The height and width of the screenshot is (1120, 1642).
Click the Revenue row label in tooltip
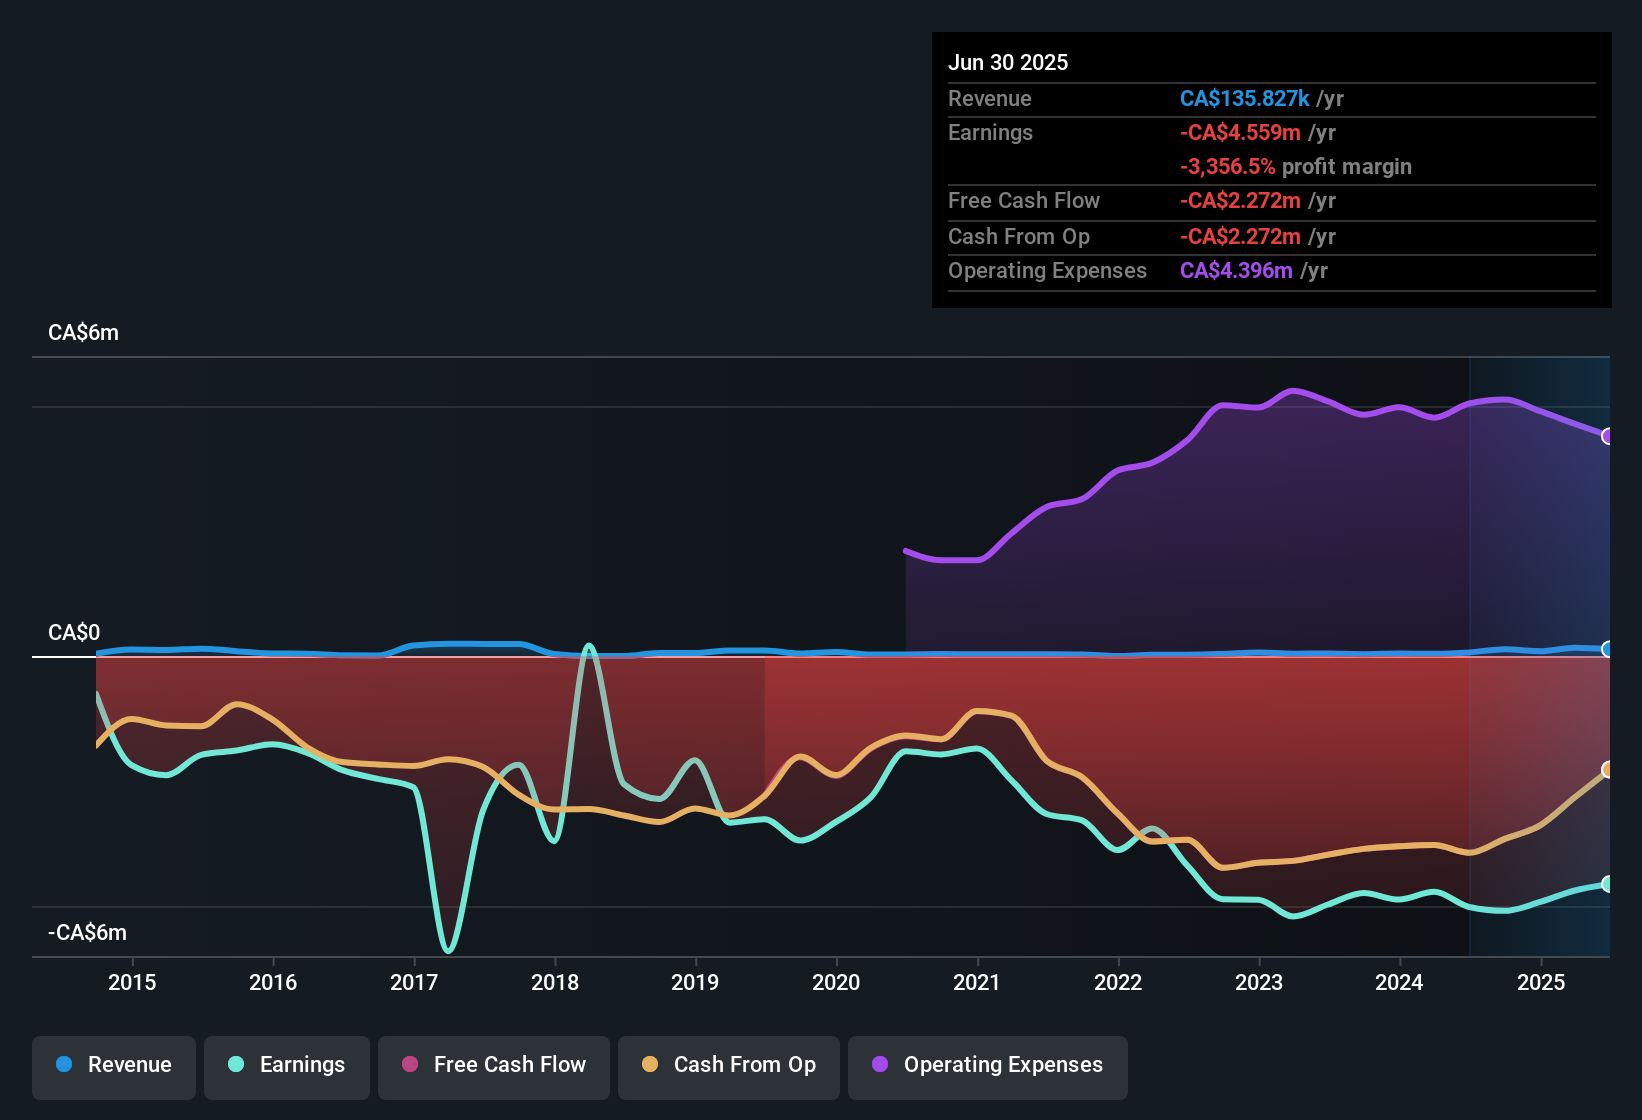990,98
